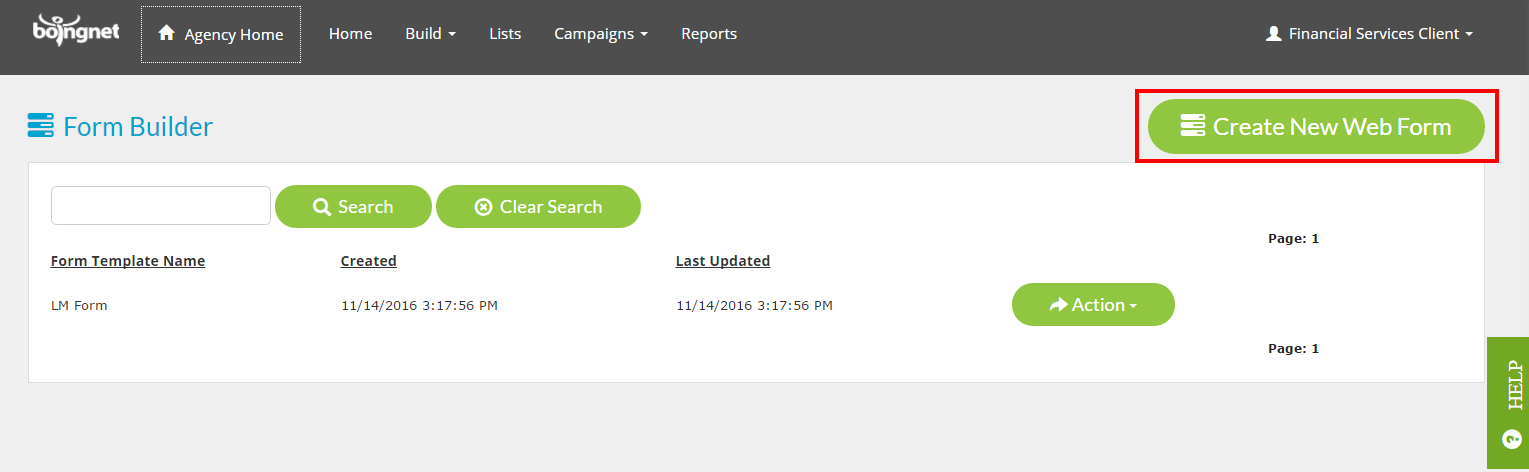Click the Form Builder stacked-bars icon
This screenshot has height=472, width=1529.
click(40, 126)
